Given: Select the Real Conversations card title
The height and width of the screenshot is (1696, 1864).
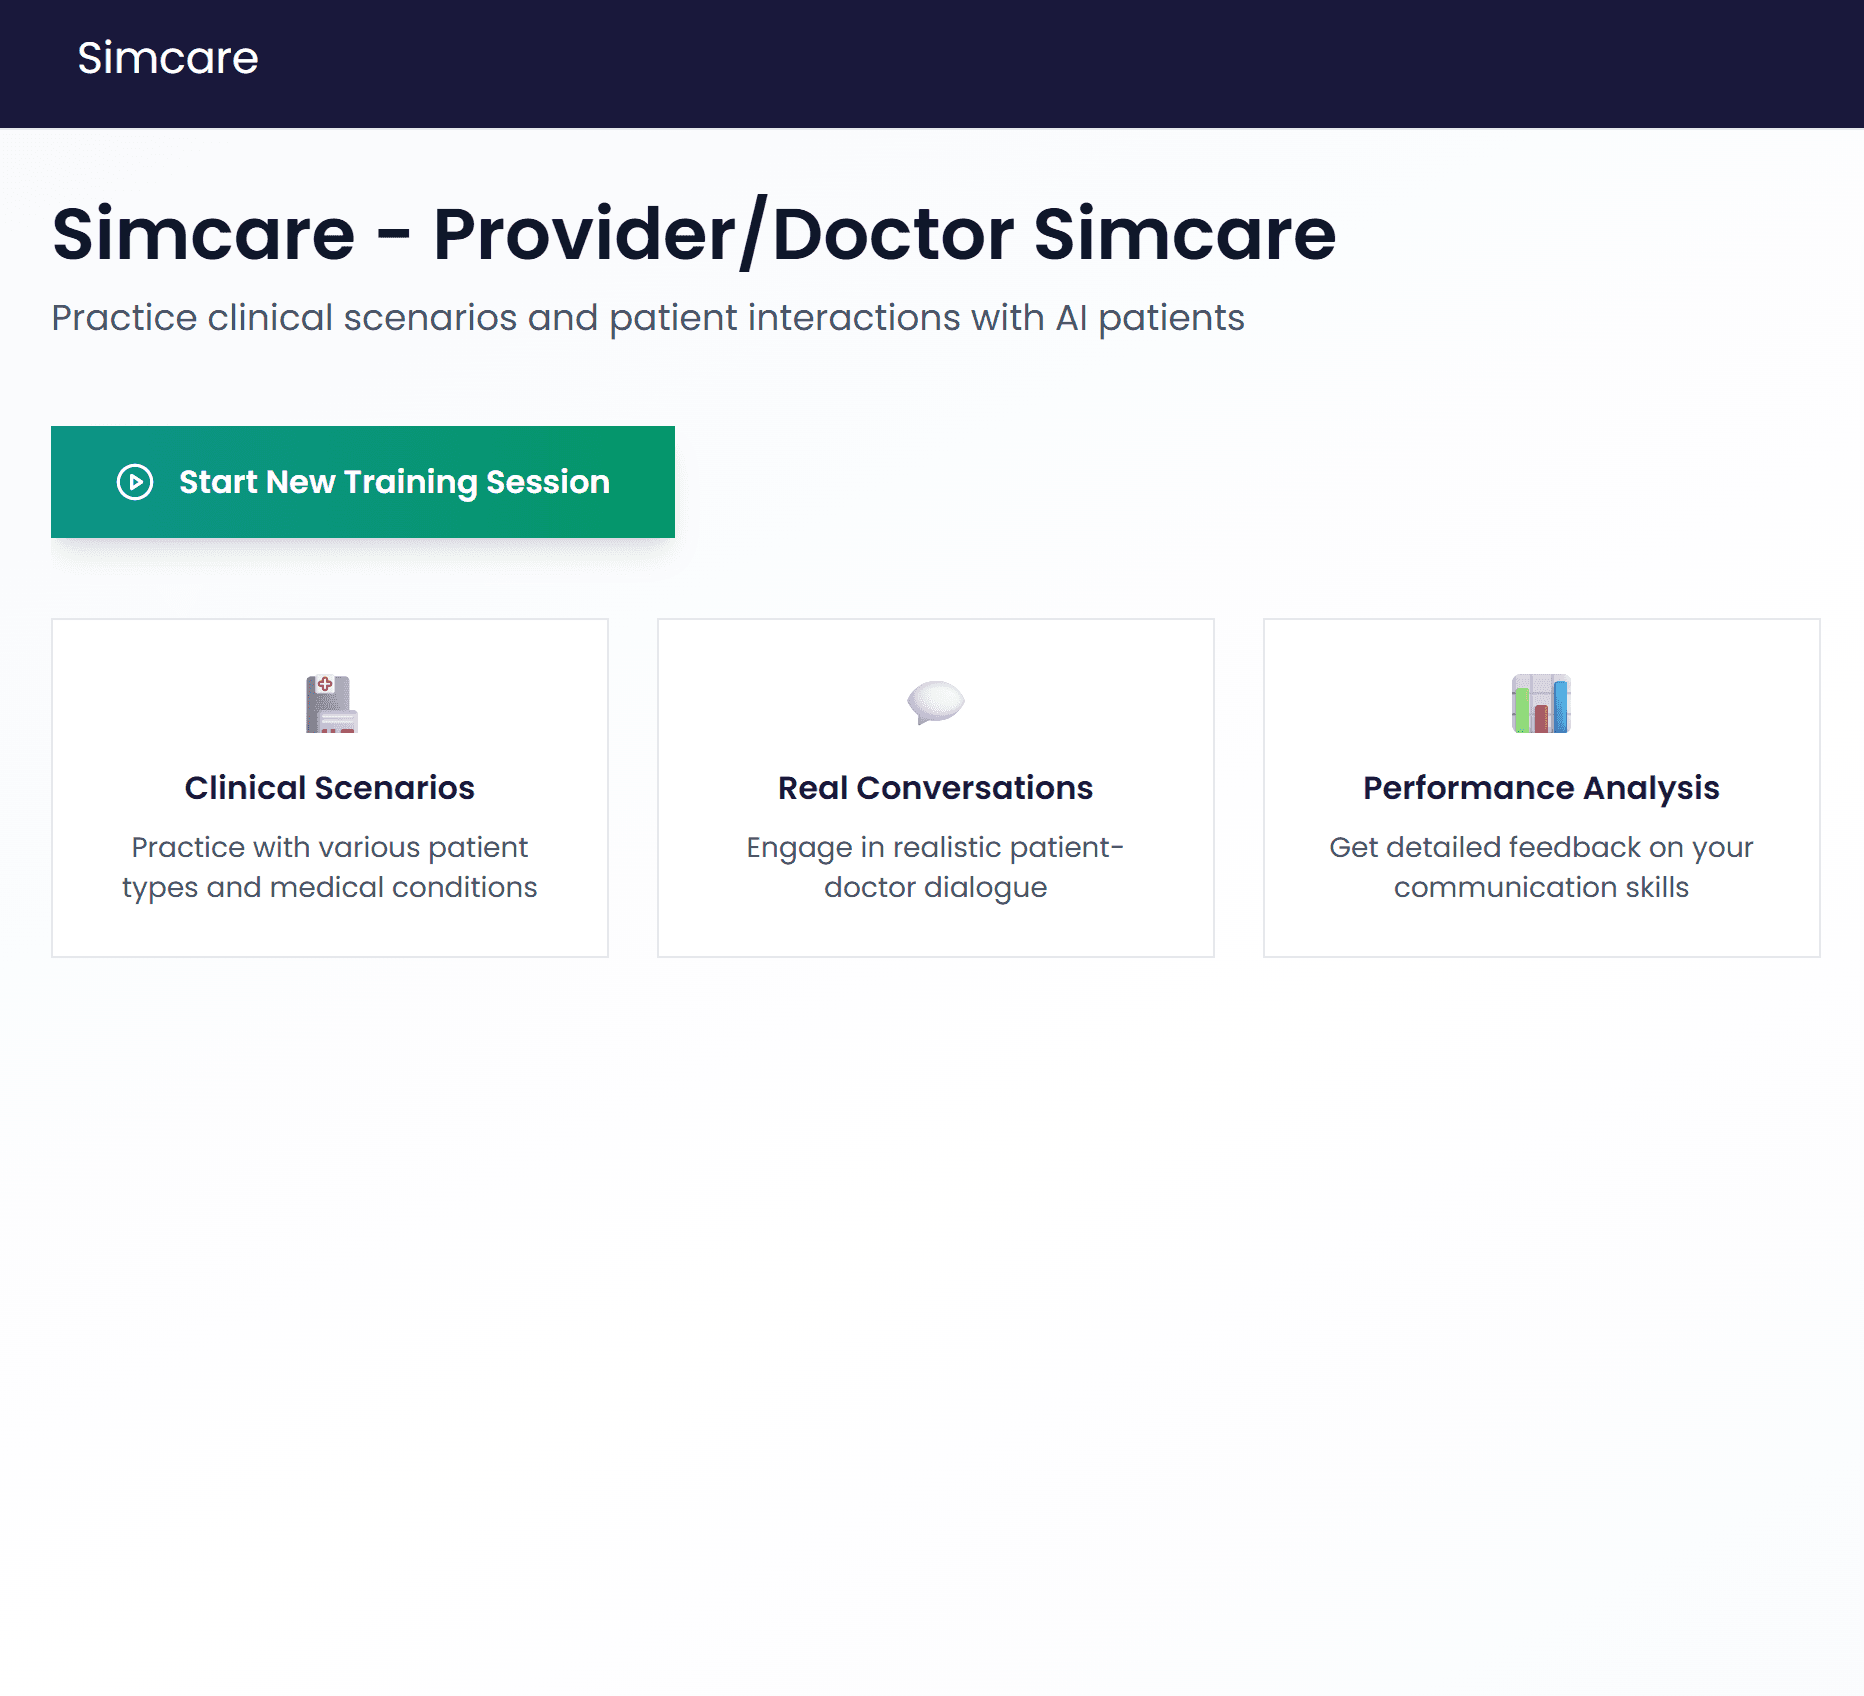Looking at the screenshot, I should 935,788.
